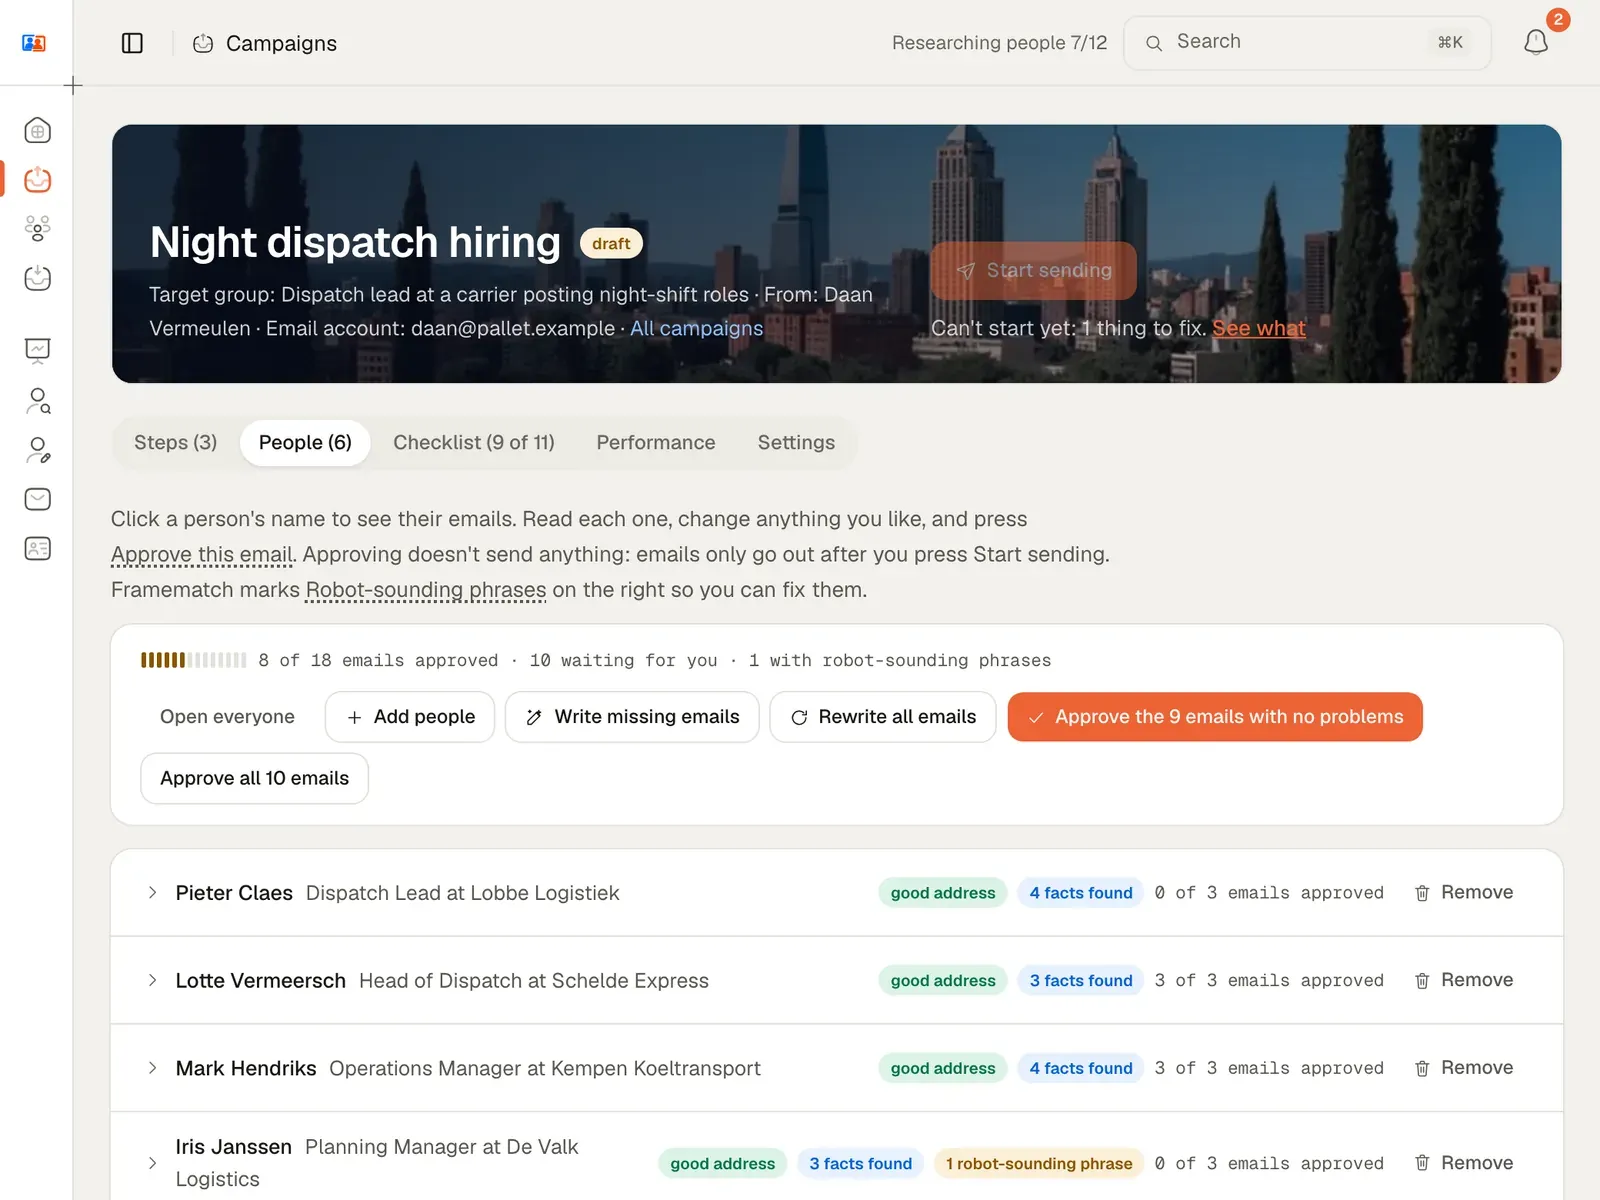Remove Iris Janssen from the campaign
This screenshot has height=1200, width=1600.
point(1463,1163)
